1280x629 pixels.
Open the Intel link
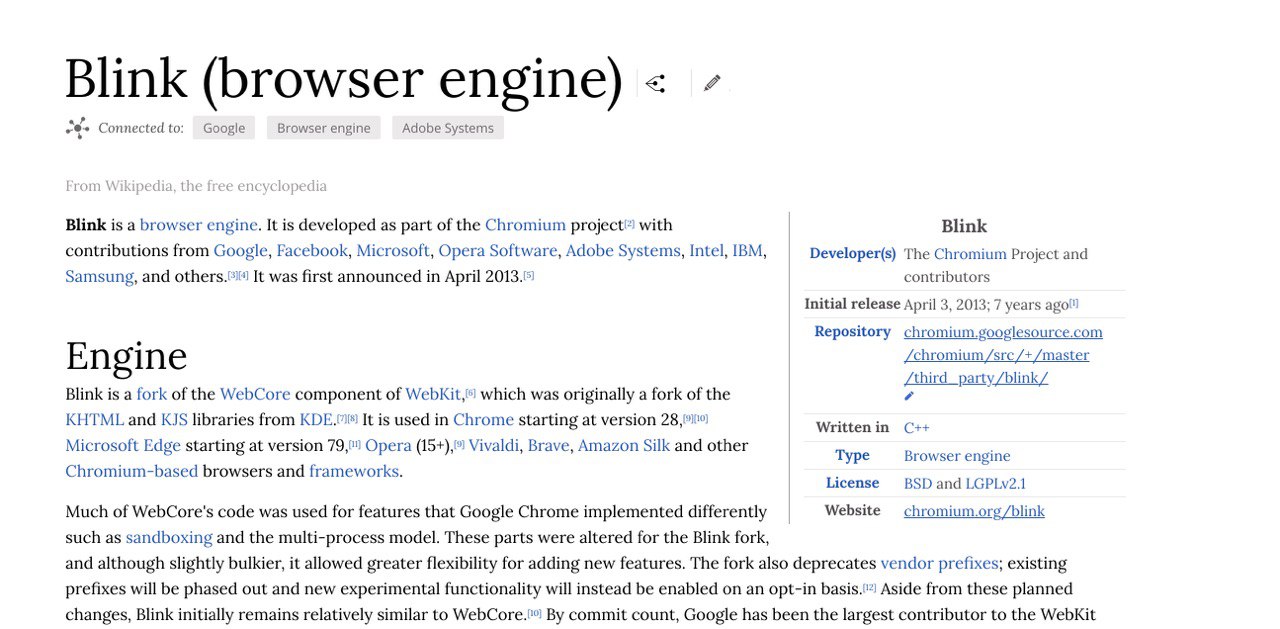(706, 251)
